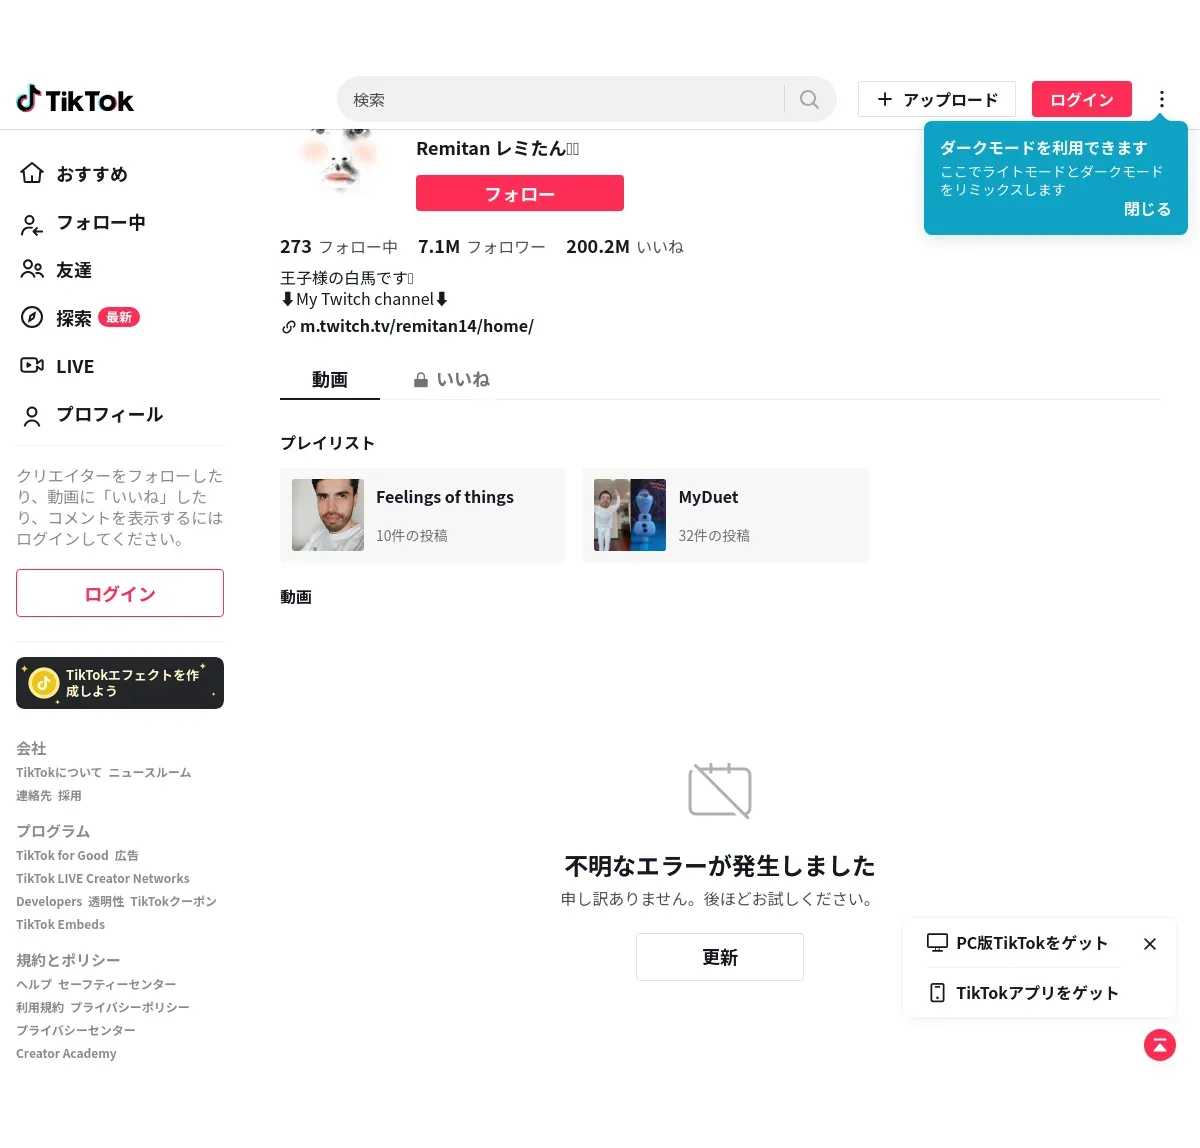Viewport: 1200px width, 1148px height.
Task: Click the TikTok effect coin icon
Action: pos(44,683)
